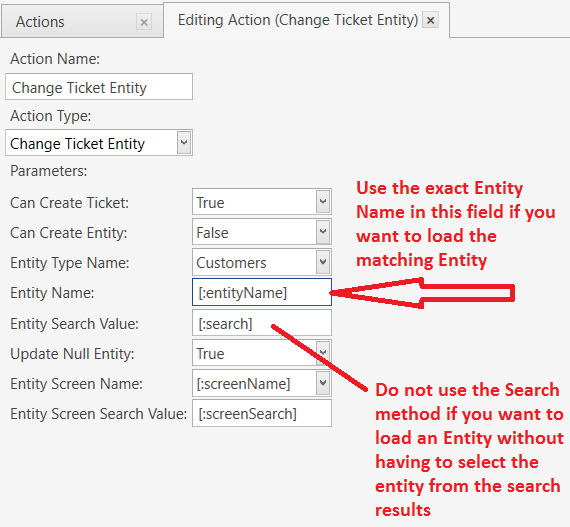The height and width of the screenshot is (527, 570).
Task: Expand the Can Create Entity dropdown arrow
Action: pyautogui.click(x=323, y=232)
